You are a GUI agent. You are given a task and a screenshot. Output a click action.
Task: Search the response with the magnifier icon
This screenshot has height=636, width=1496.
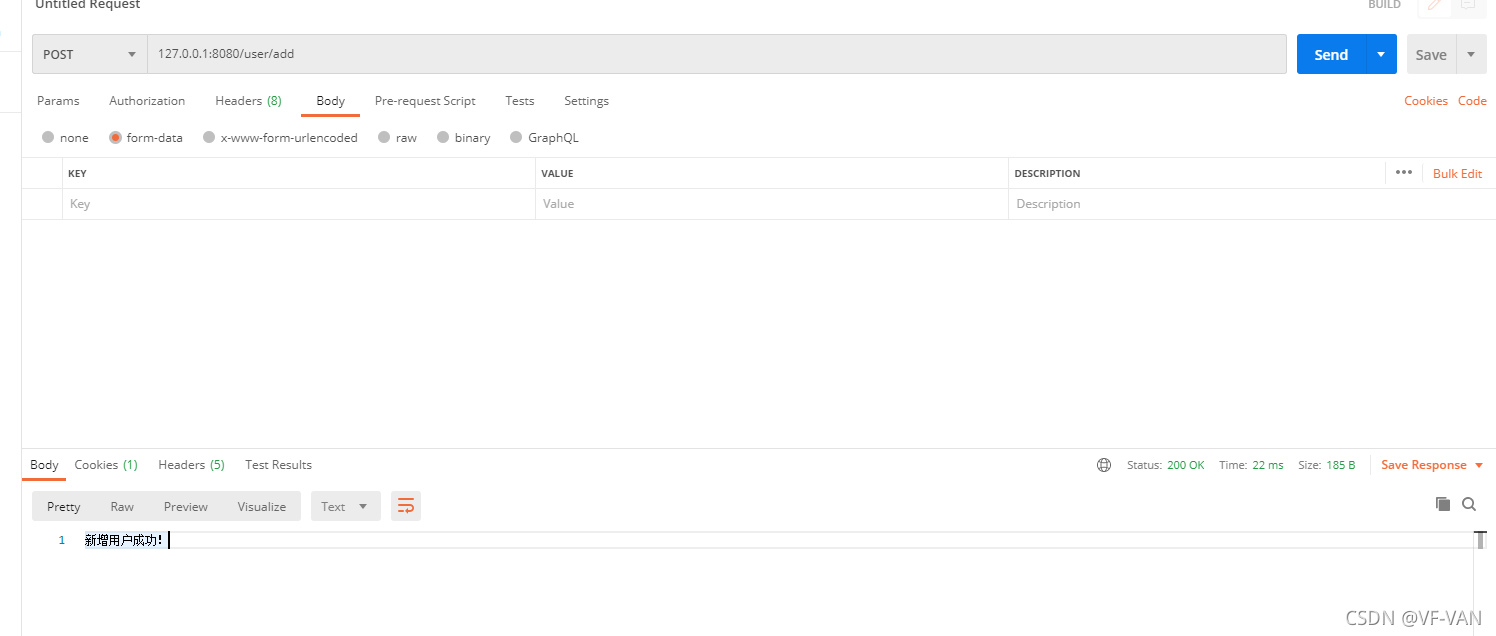click(1469, 504)
